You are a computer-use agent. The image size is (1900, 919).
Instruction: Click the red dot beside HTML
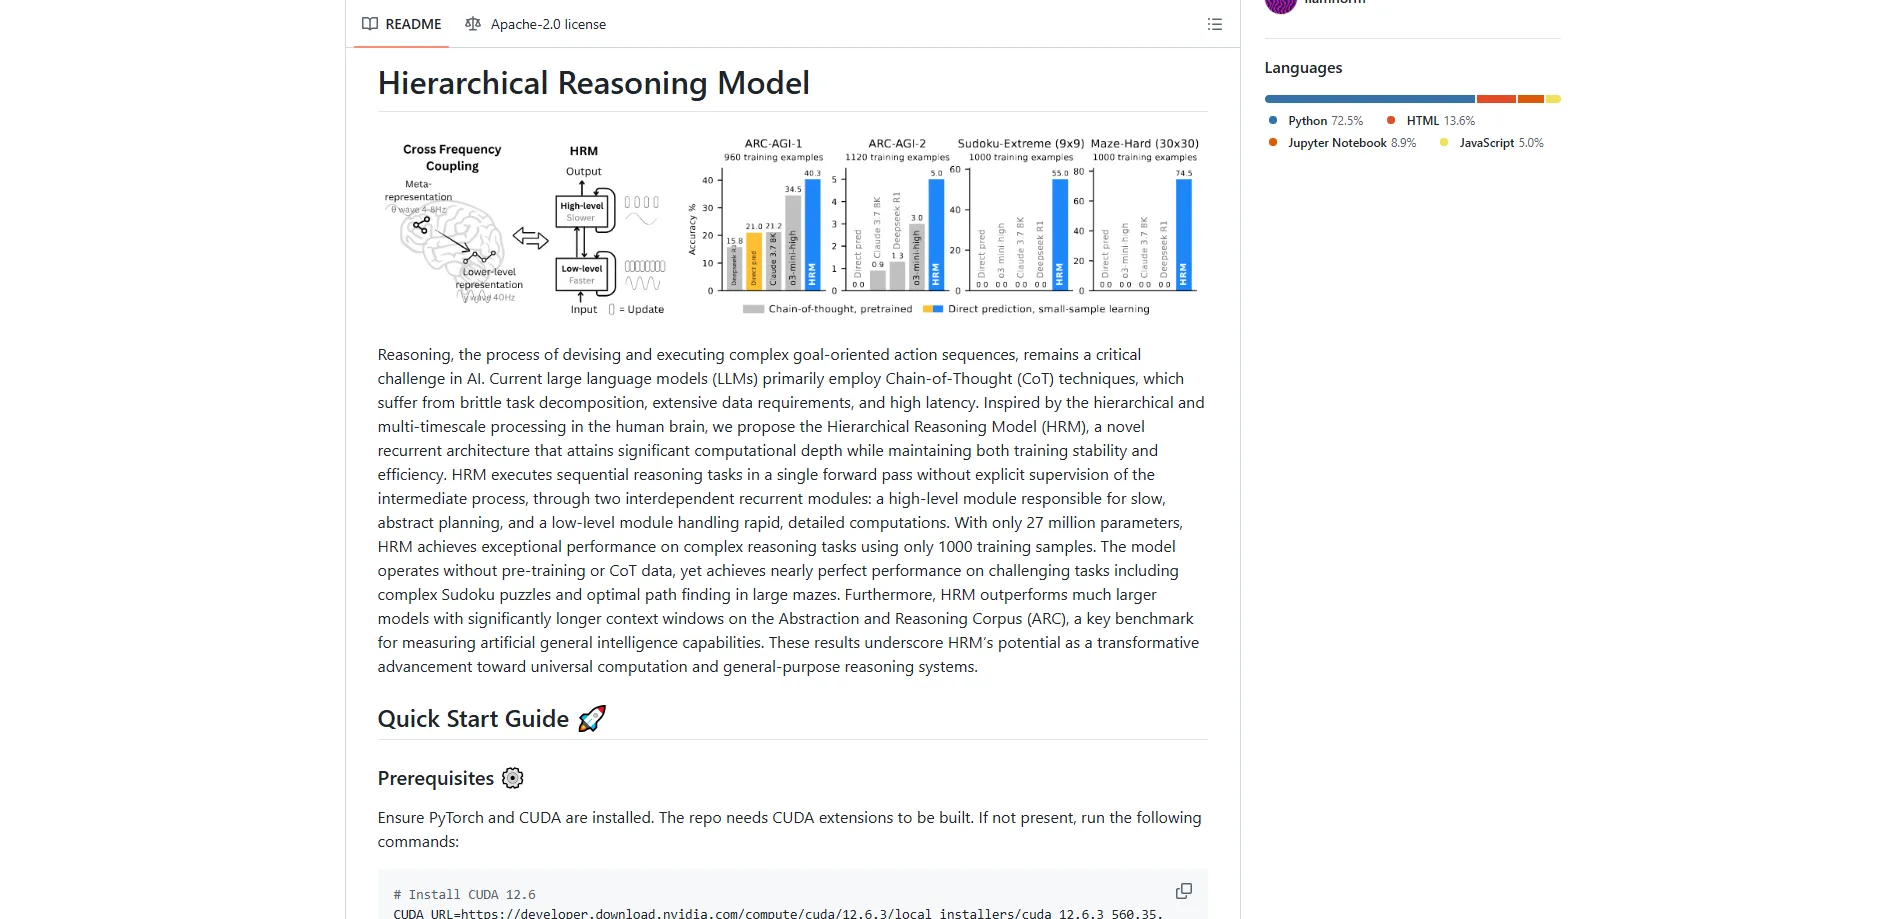1390,120
